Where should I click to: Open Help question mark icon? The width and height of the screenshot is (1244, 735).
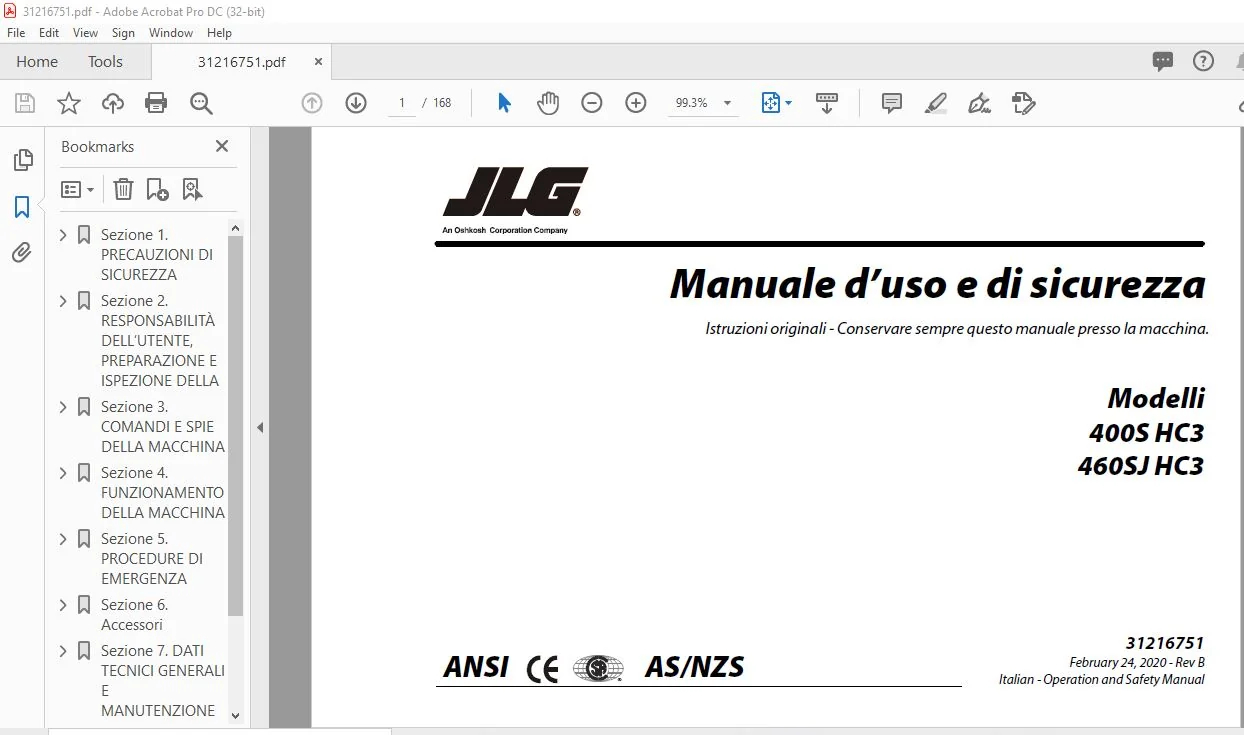(1204, 61)
